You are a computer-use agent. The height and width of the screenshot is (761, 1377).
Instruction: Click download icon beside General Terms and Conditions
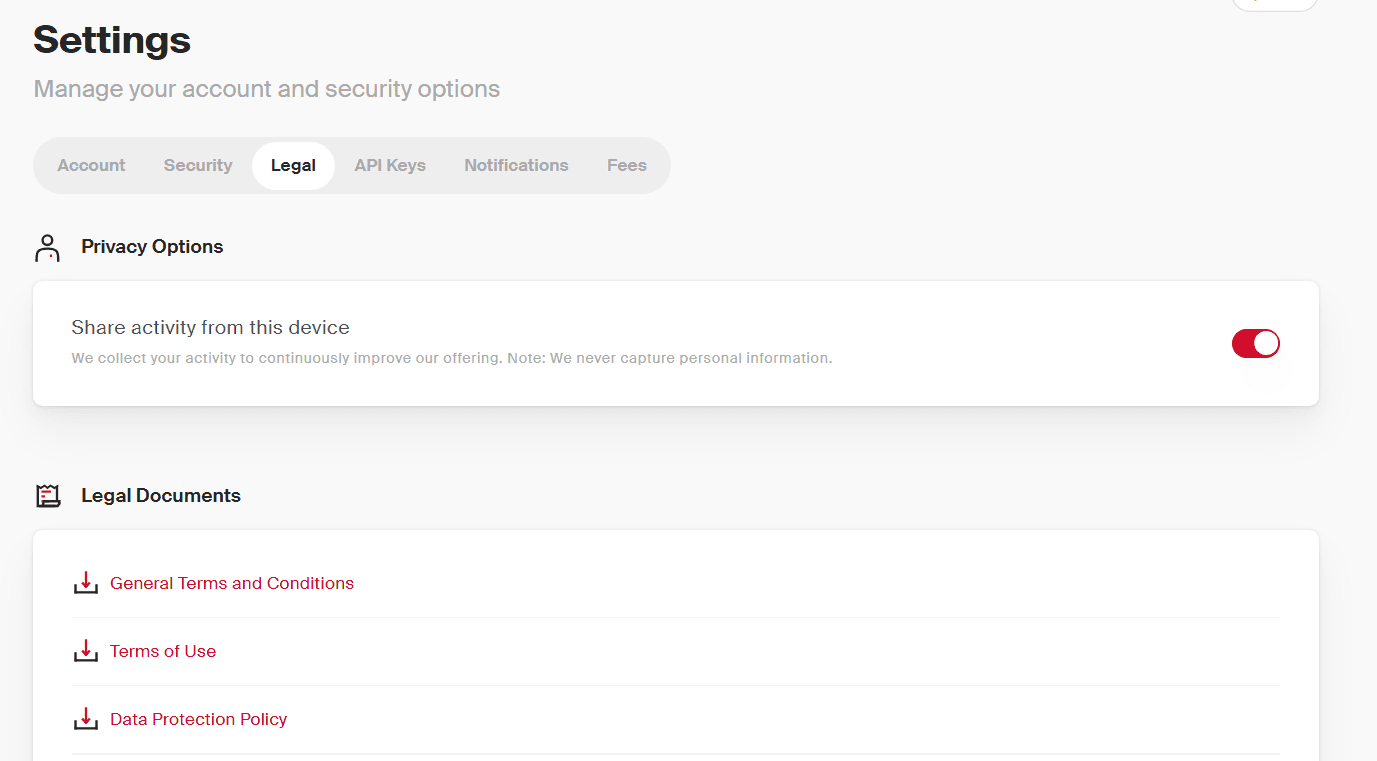[x=86, y=583]
